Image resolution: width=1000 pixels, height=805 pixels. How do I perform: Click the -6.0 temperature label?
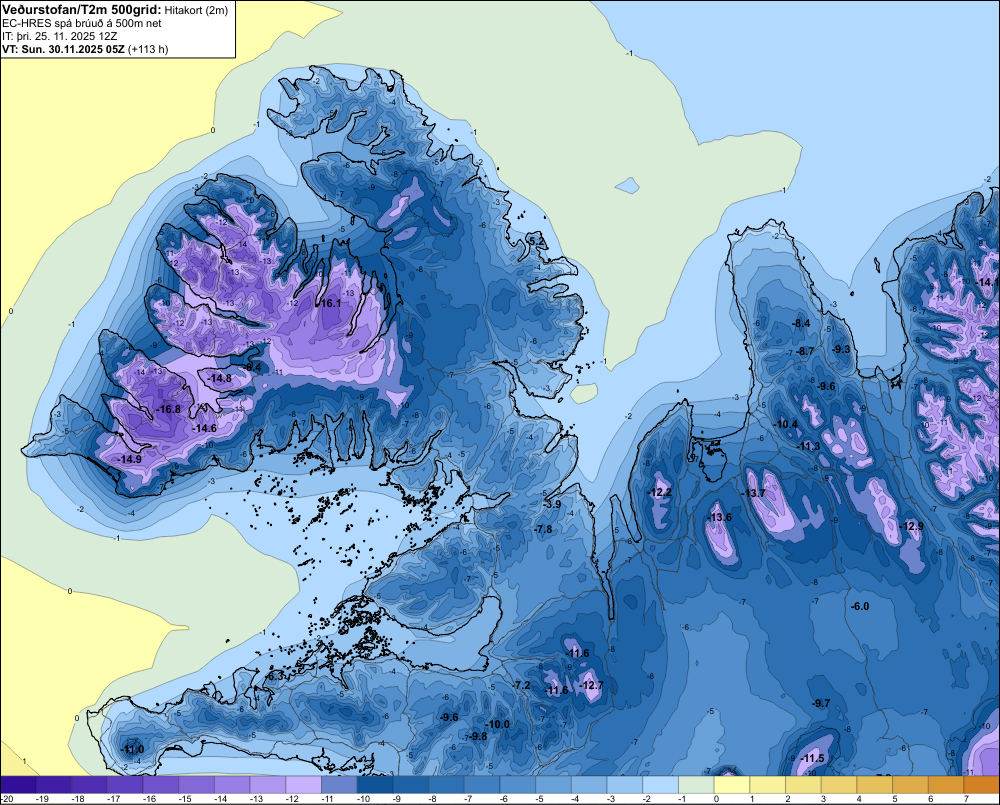(x=860, y=606)
